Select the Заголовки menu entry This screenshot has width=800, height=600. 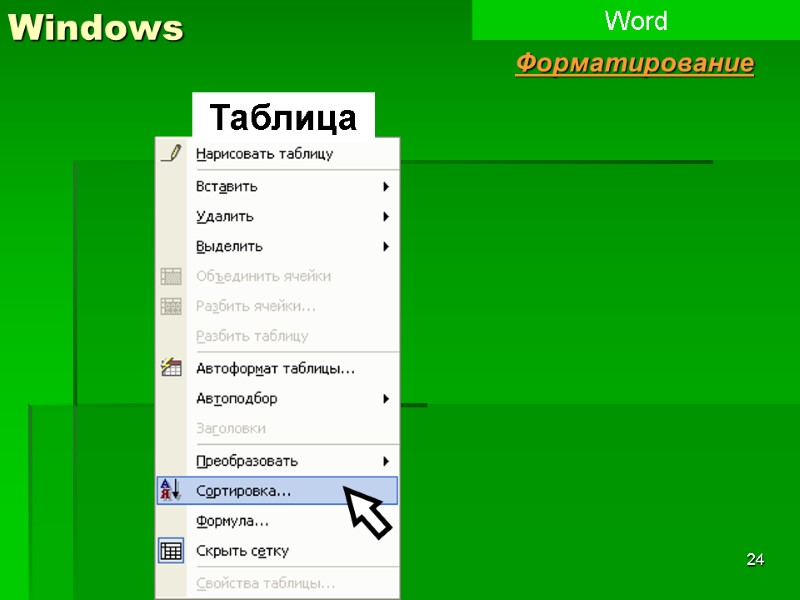click(x=277, y=429)
